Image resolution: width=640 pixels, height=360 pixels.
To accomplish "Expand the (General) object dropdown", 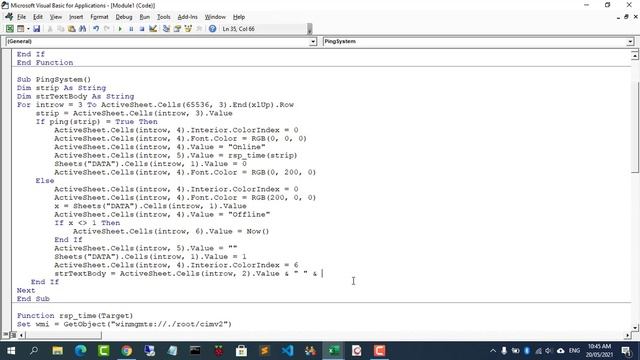I will pos(313,41).
